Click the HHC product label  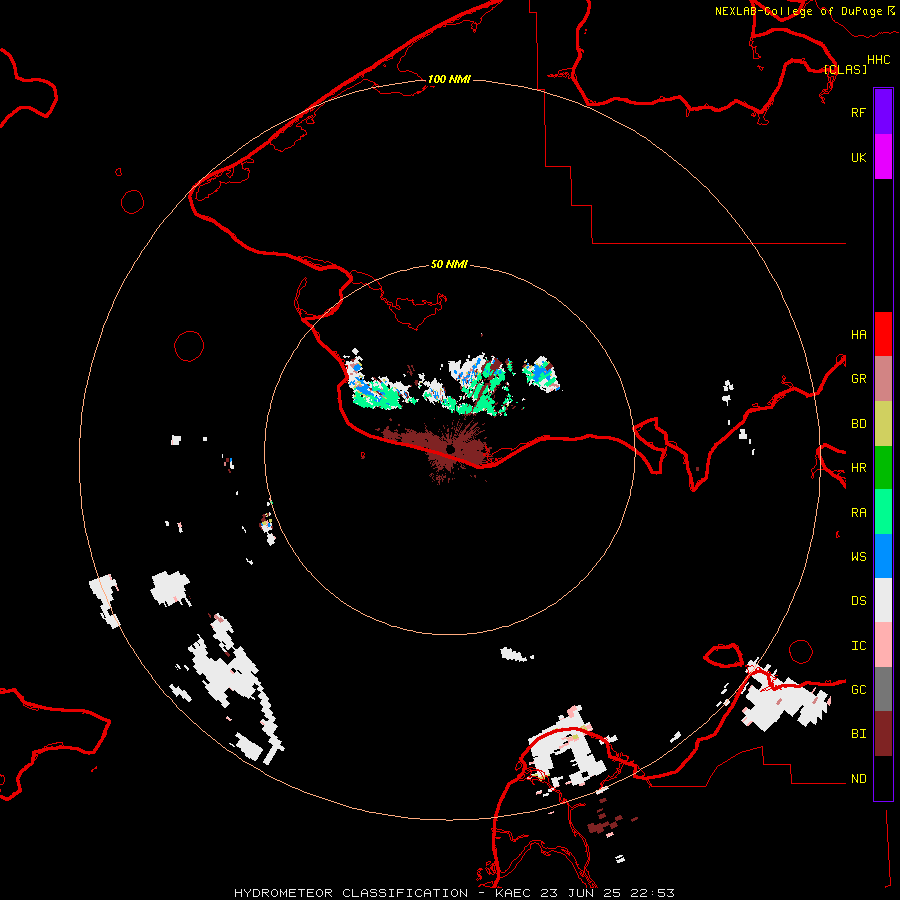878,60
